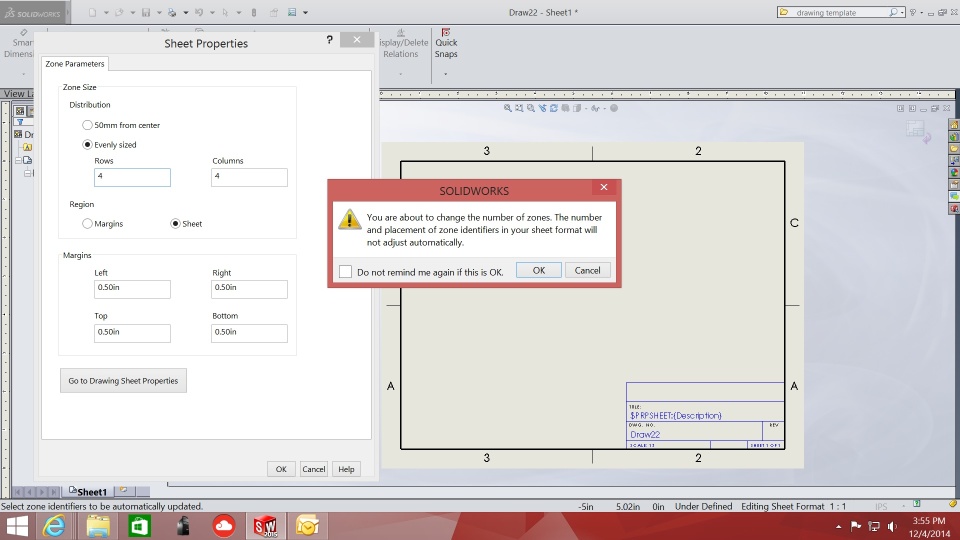The height and width of the screenshot is (540, 960).
Task: Click the Open document icon
Action: pyautogui.click(x=119, y=12)
